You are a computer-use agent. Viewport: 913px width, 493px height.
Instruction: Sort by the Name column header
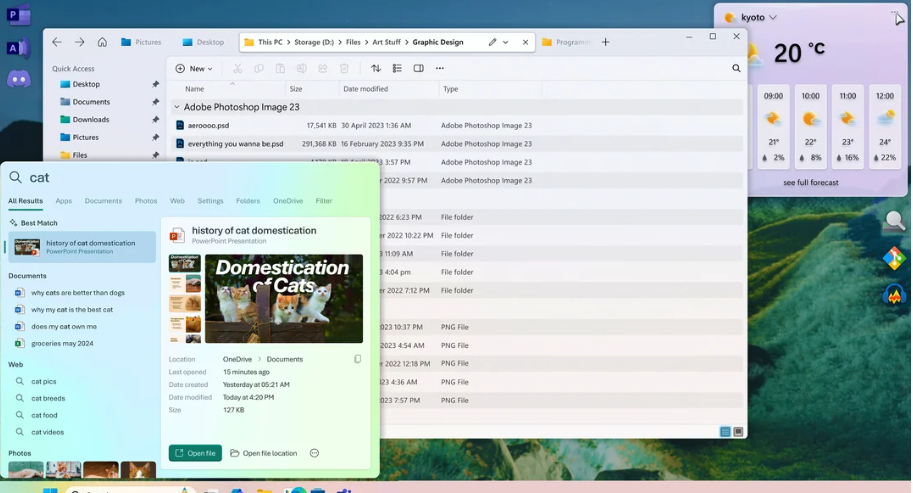pos(194,89)
